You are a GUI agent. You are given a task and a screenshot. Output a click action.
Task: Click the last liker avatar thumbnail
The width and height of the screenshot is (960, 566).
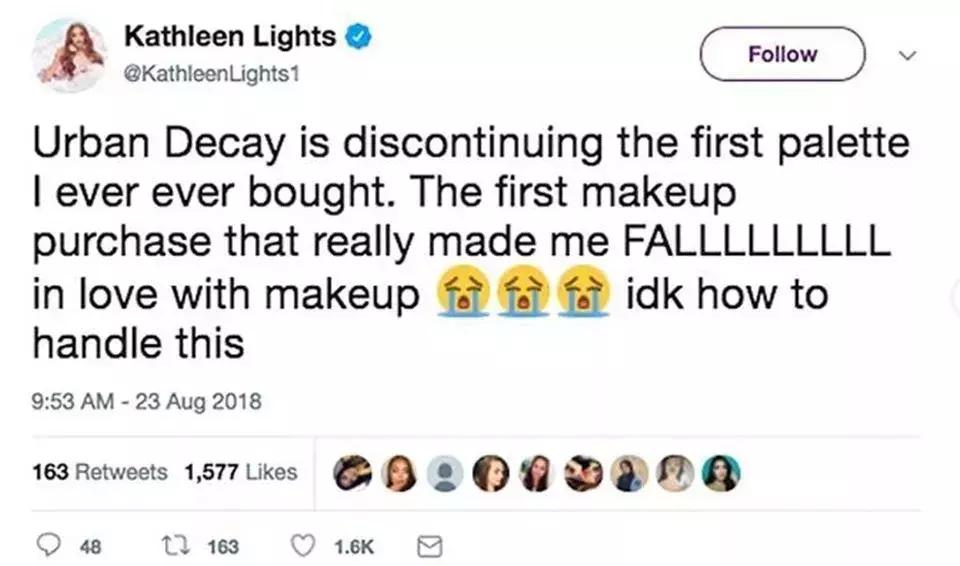[x=721, y=473]
